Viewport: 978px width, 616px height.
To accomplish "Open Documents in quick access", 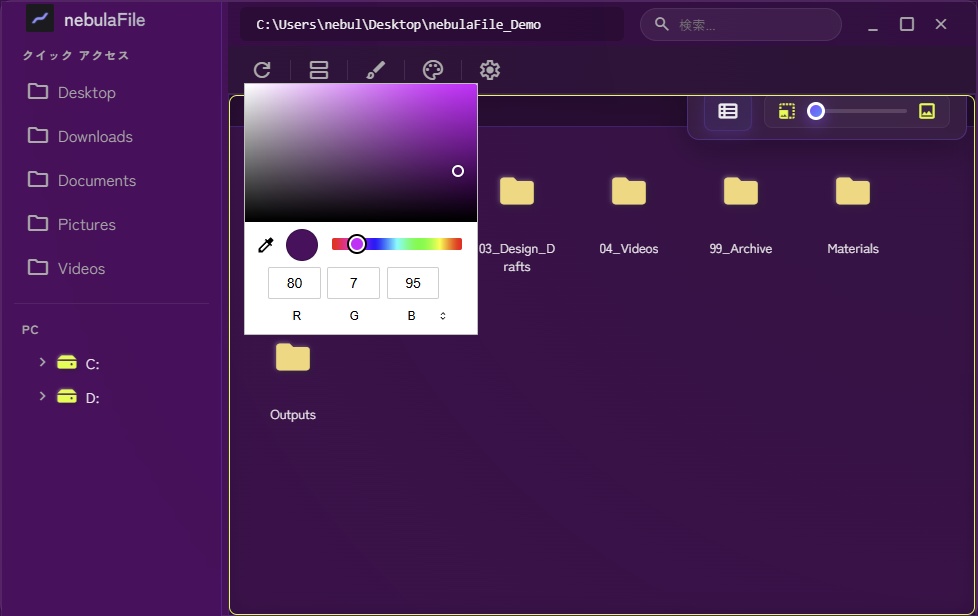I will [x=82, y=180].
